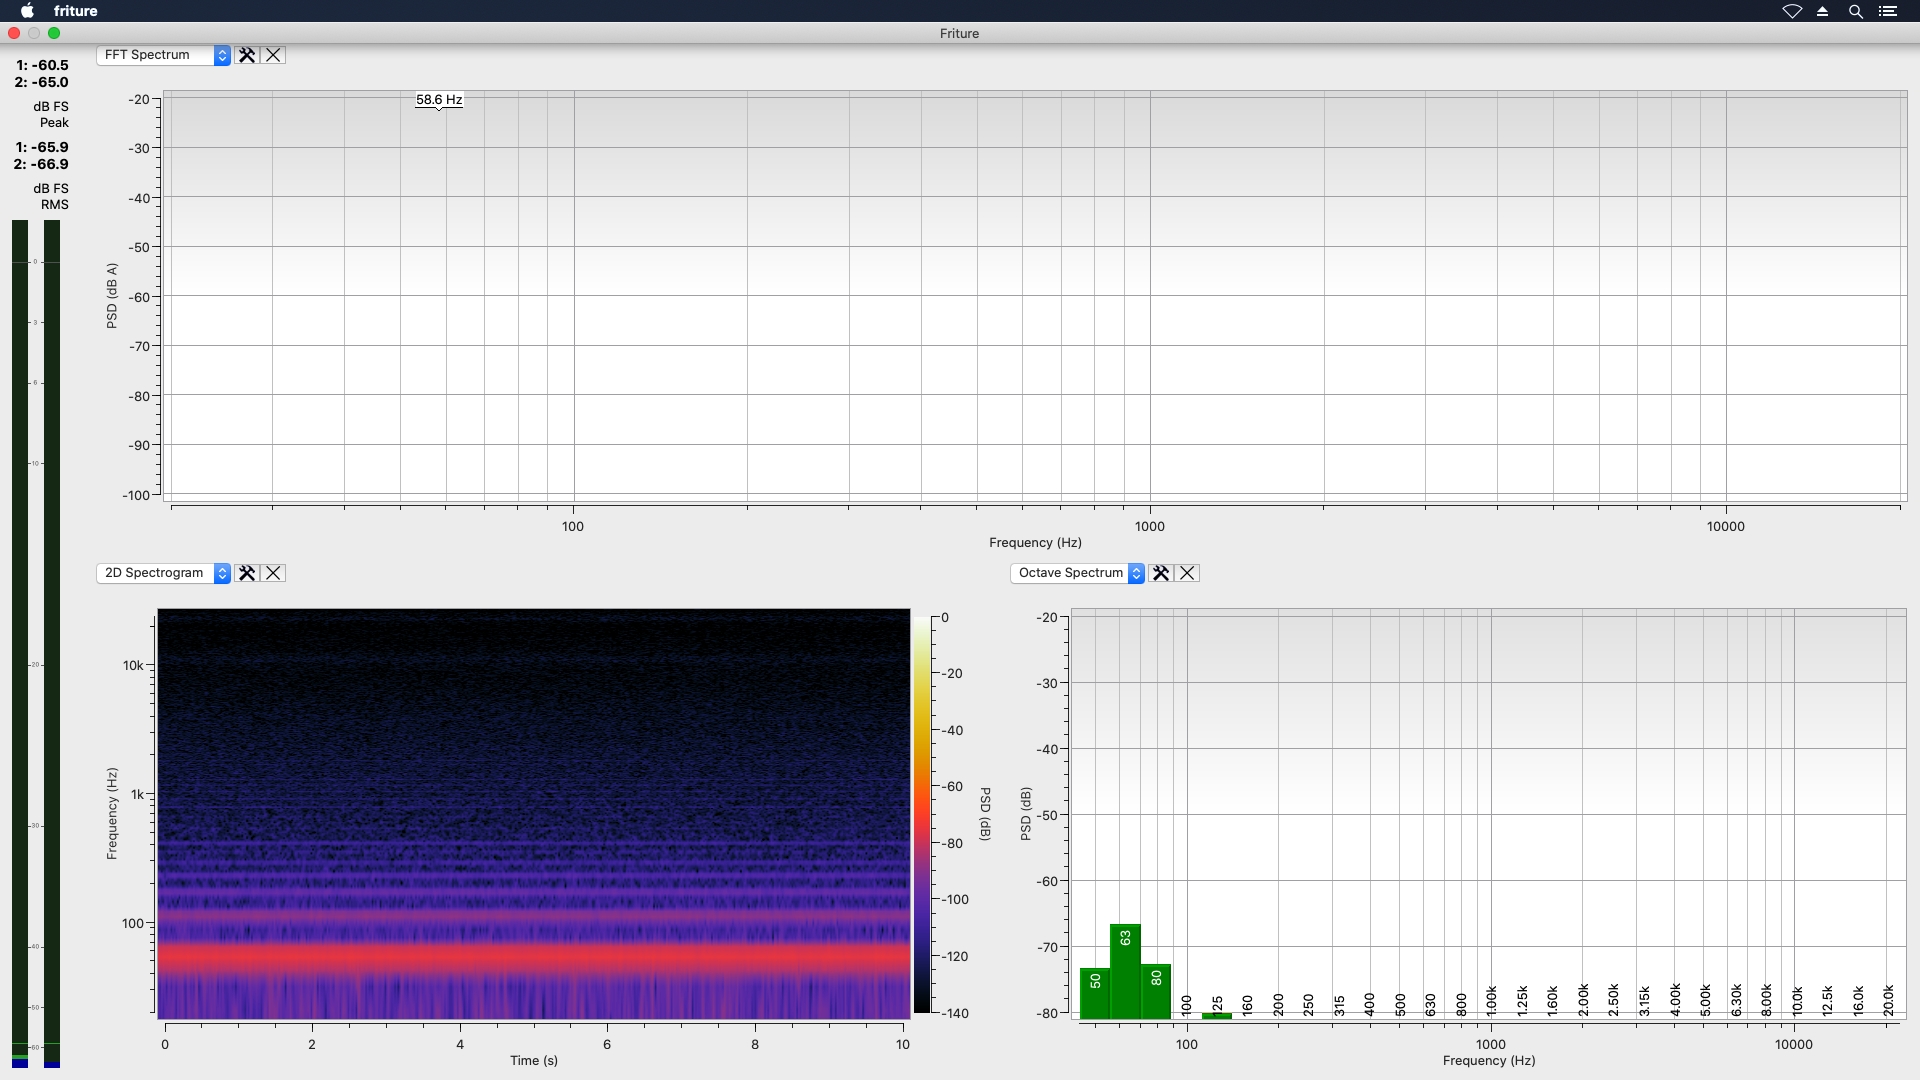
Task: Click the FFT plot Frequency (Hz) axis label
Action: tap(1035, 543)
